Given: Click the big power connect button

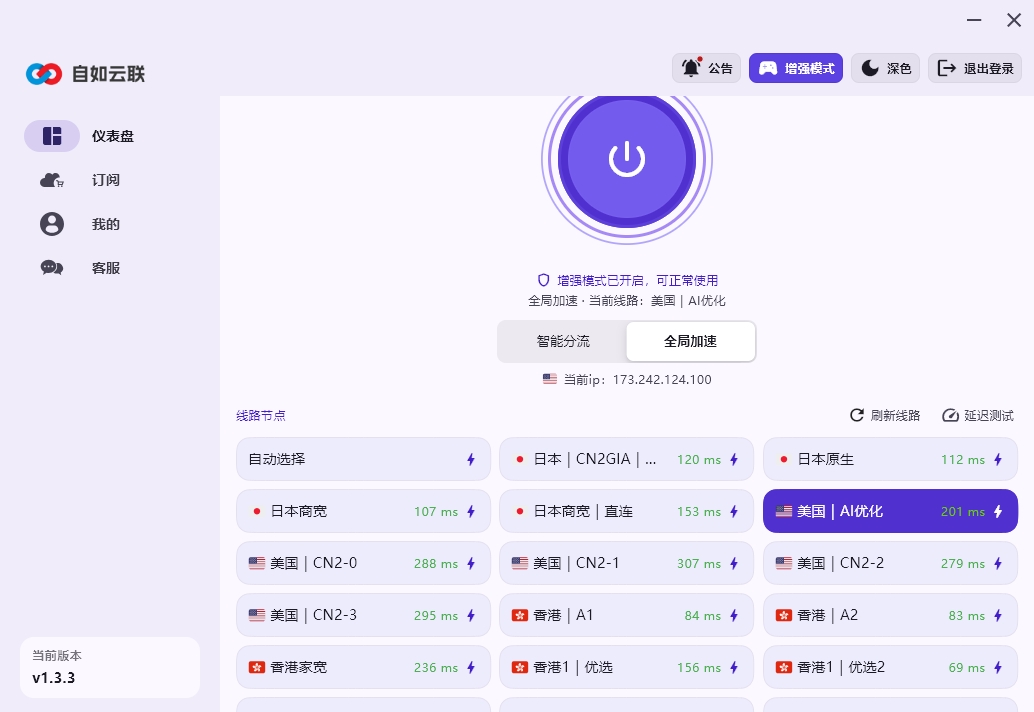Looking at the screenshot, I should [626, 159].
